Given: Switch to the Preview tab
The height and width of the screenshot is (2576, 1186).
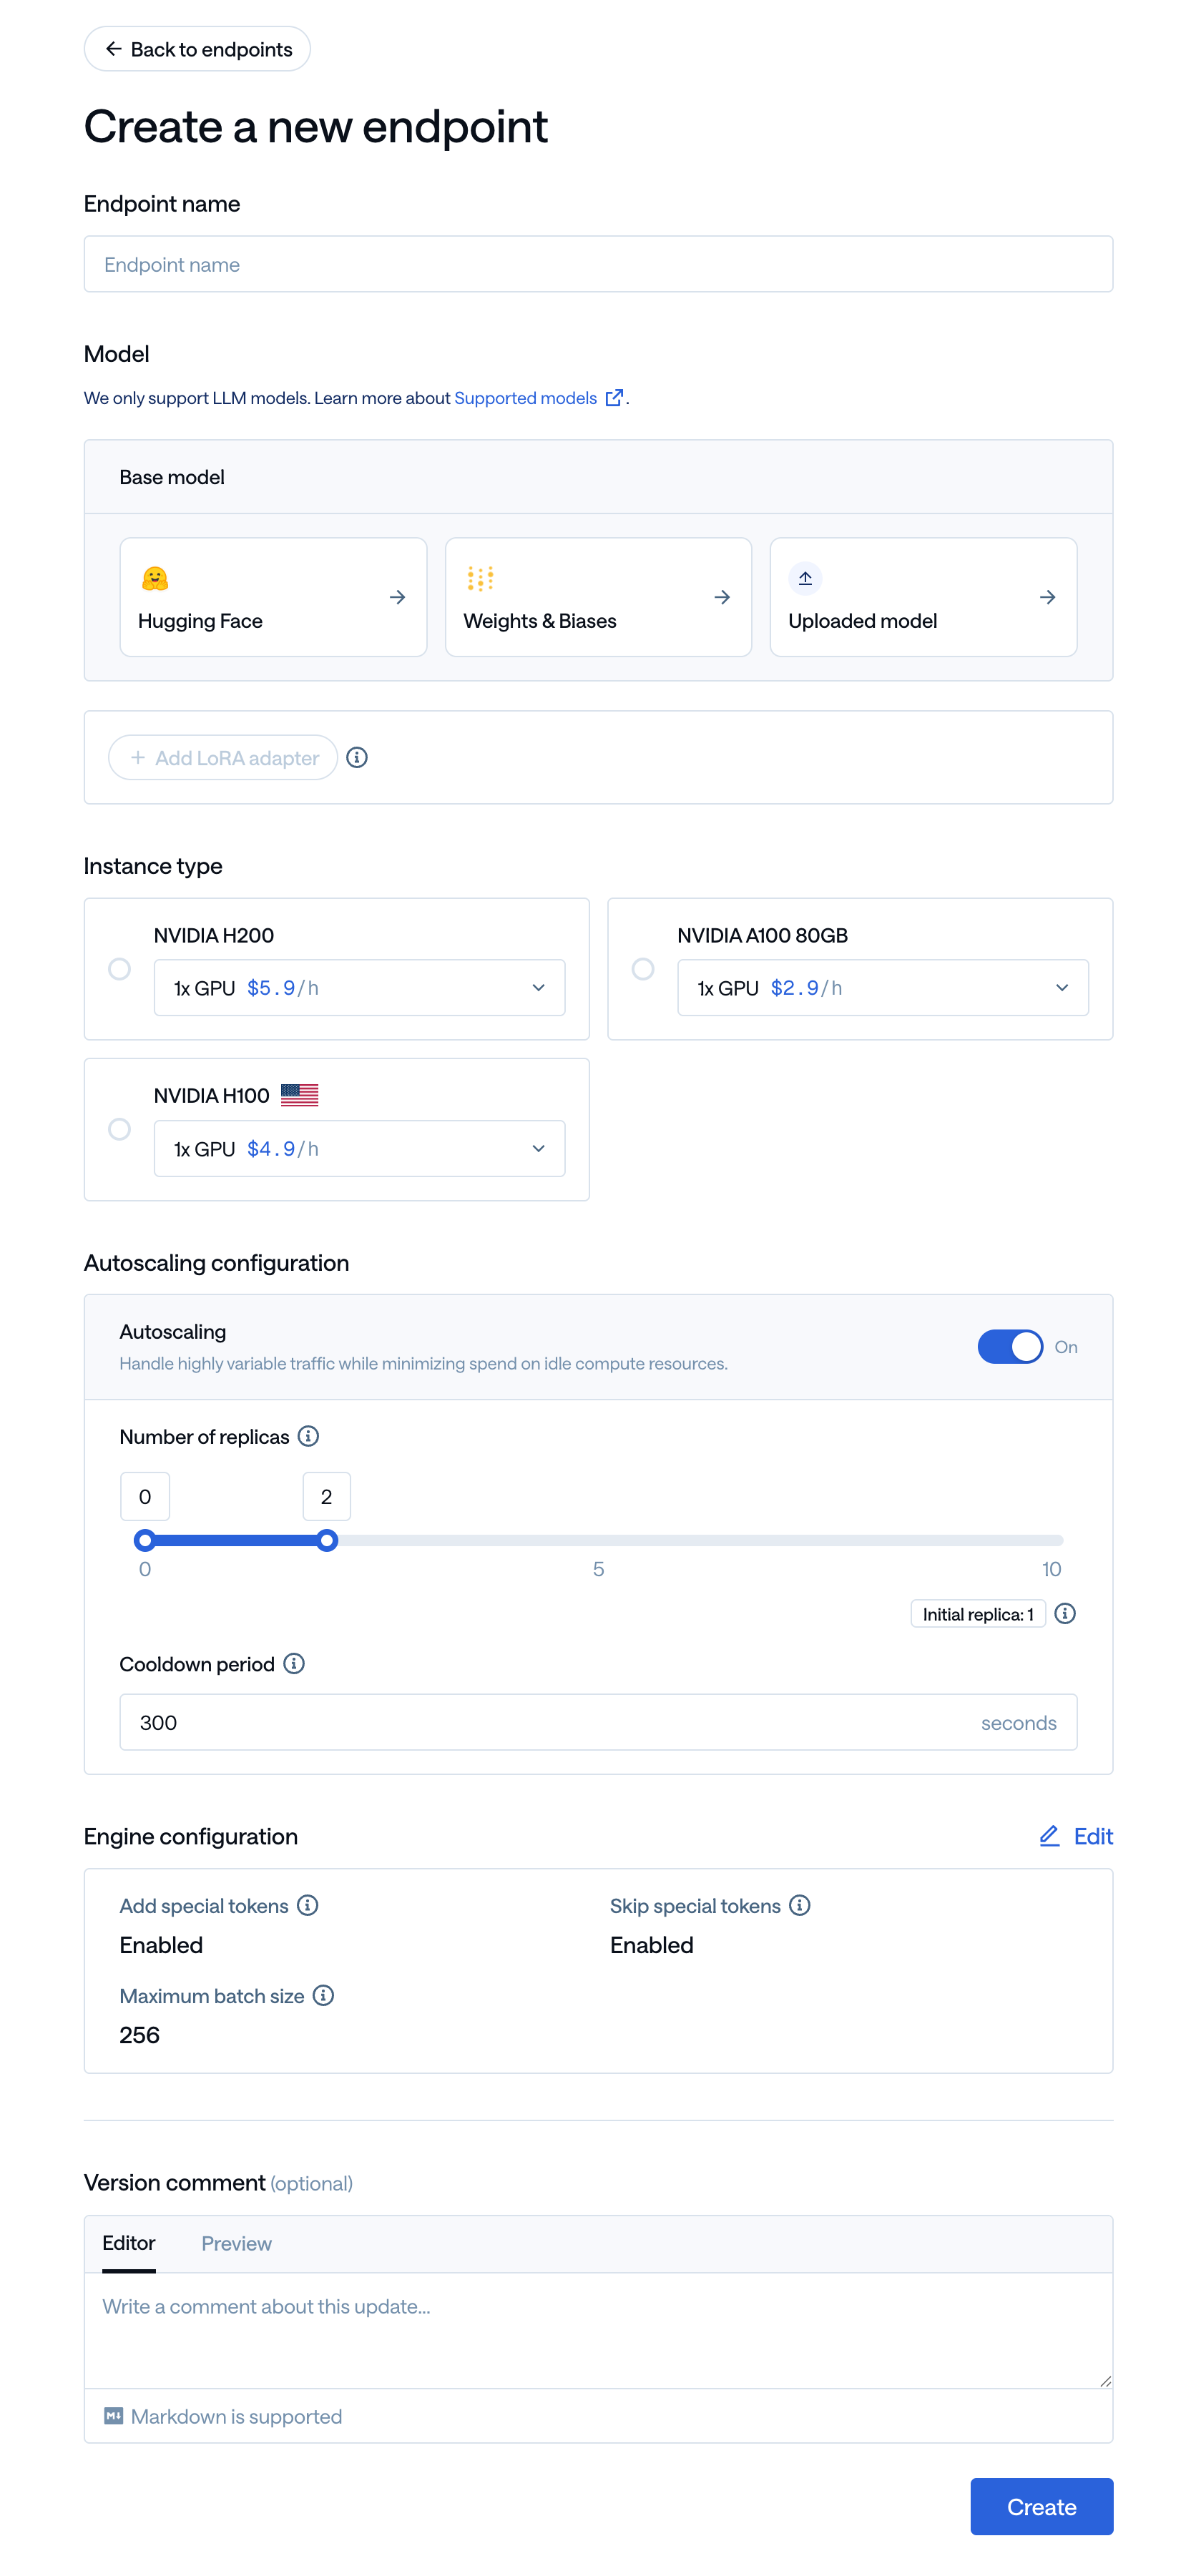Looking at the screenshot, I should 236,2243.
